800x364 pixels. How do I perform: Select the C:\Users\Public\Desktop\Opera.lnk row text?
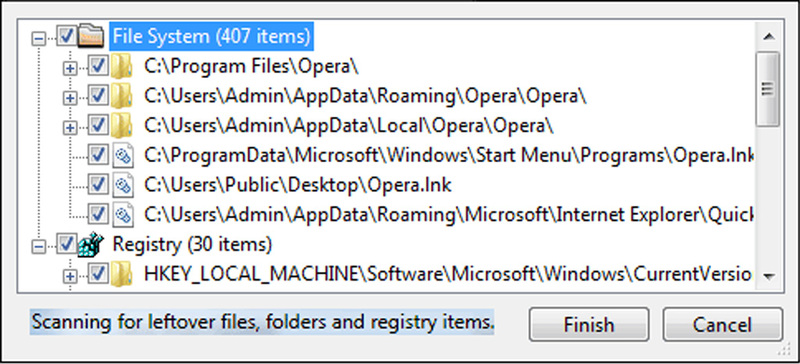[297, 185]
